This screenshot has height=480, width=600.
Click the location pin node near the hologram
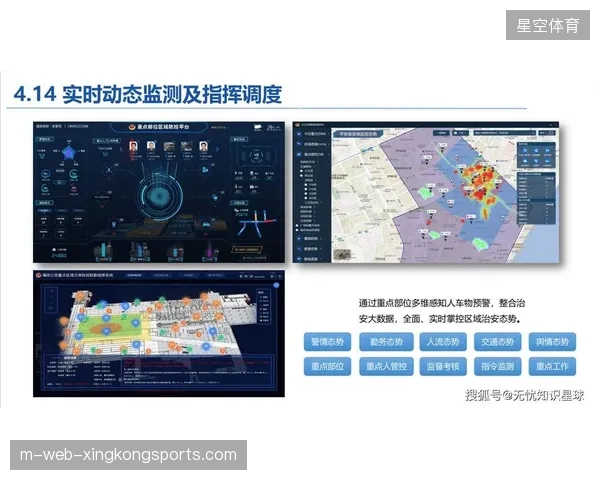(x=114, y=224)
